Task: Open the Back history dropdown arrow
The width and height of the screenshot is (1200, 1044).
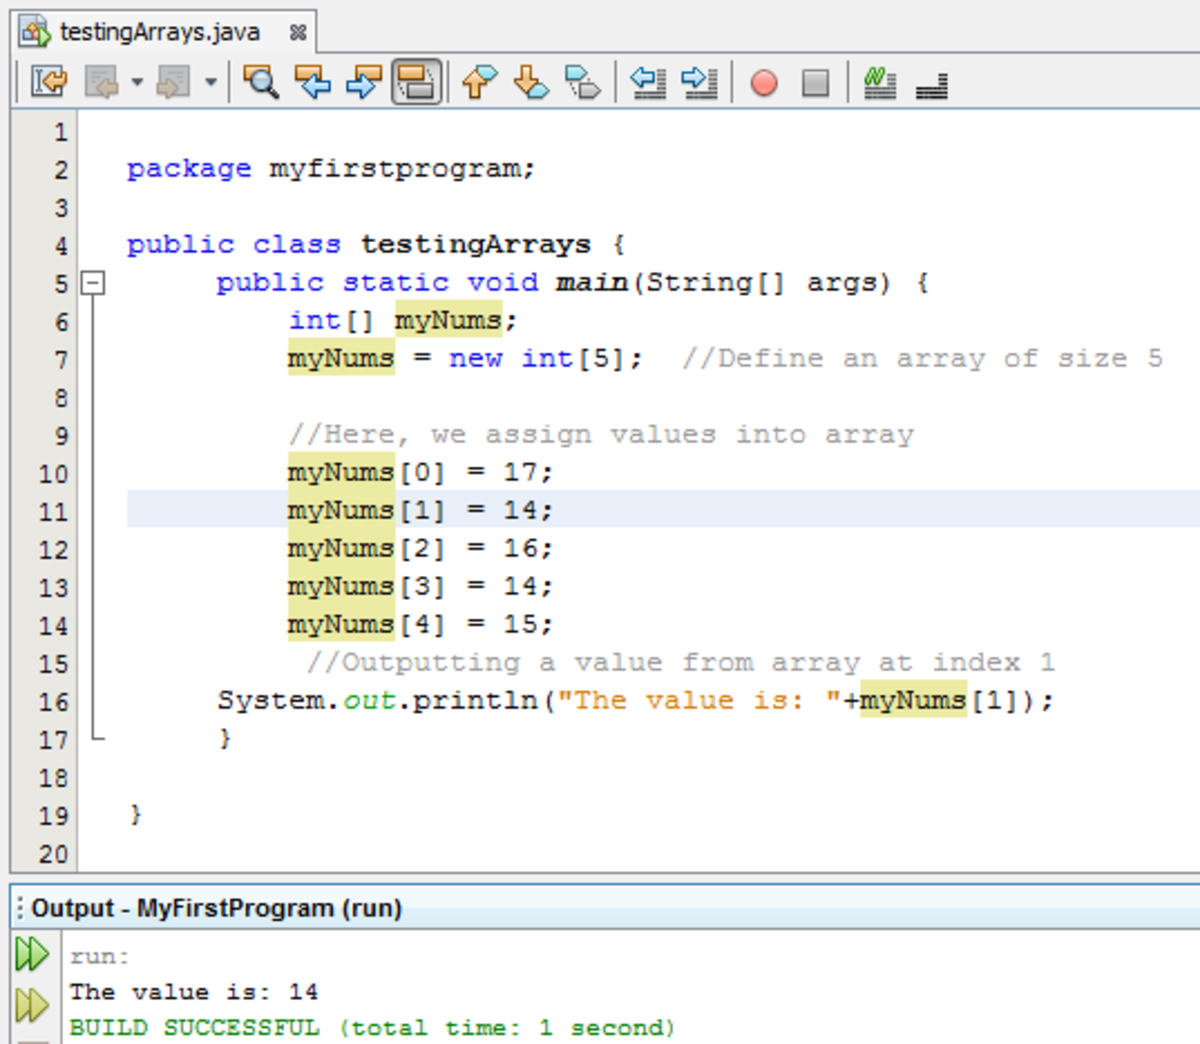Action: point(137,82)
